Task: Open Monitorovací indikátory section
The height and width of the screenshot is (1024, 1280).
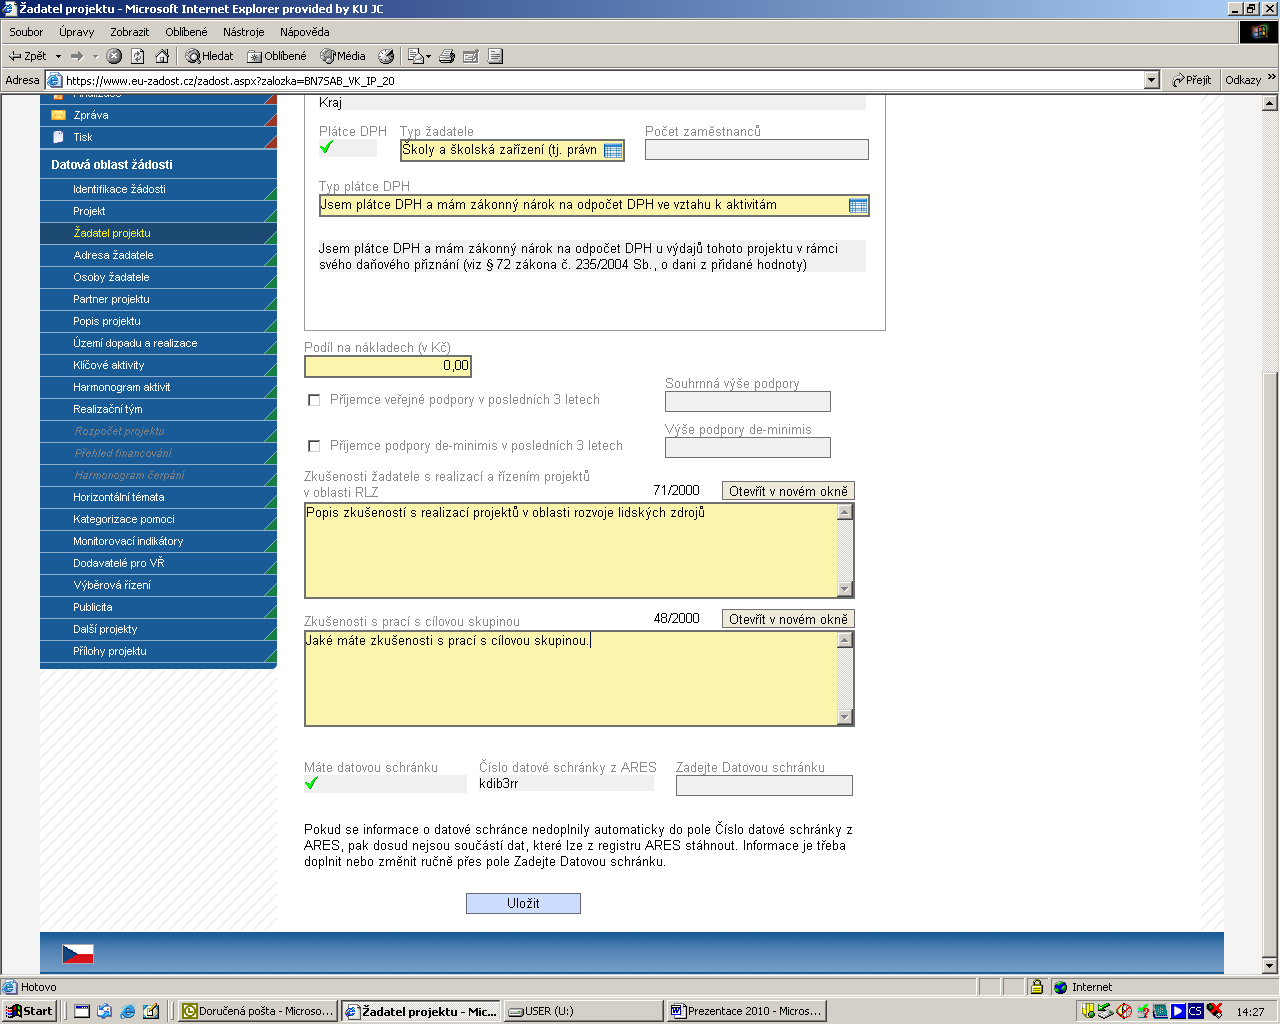Action: tap(158, 541)
